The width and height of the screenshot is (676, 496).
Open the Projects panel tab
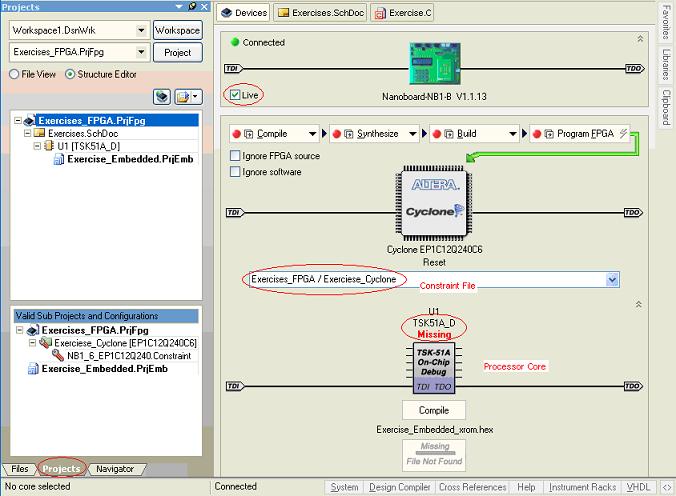pyautogui.click(x=61, y=469)
